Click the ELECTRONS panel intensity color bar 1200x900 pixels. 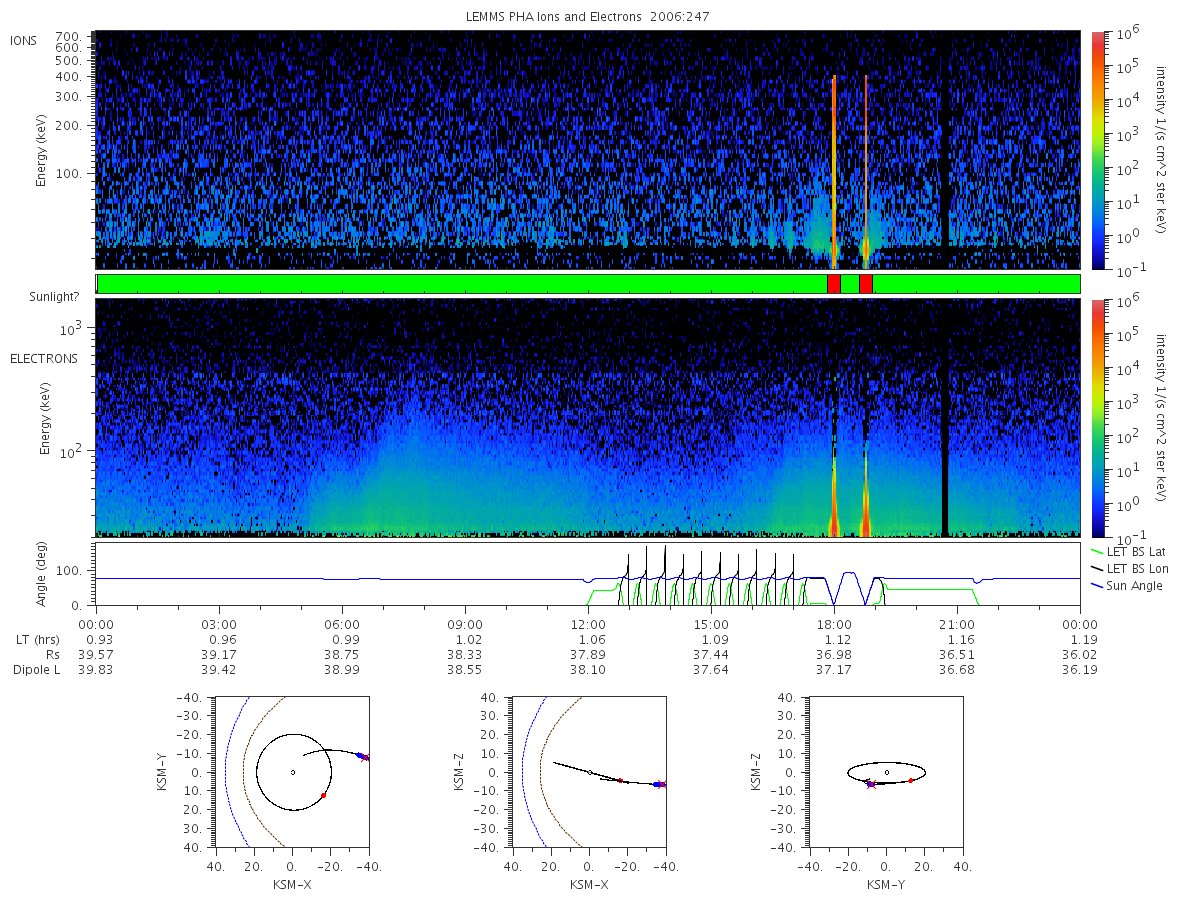click(1098, 418)
